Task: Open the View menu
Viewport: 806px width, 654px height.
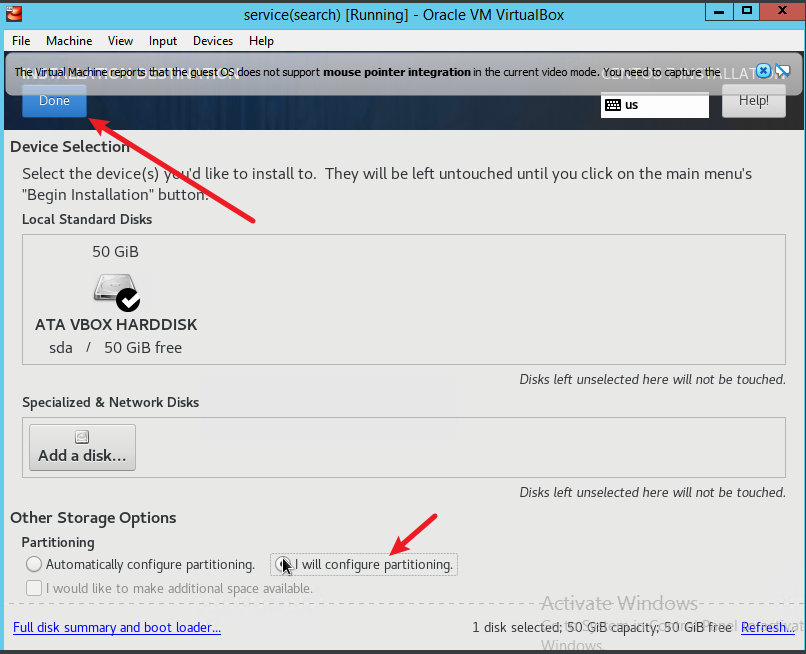Action: 120,41
